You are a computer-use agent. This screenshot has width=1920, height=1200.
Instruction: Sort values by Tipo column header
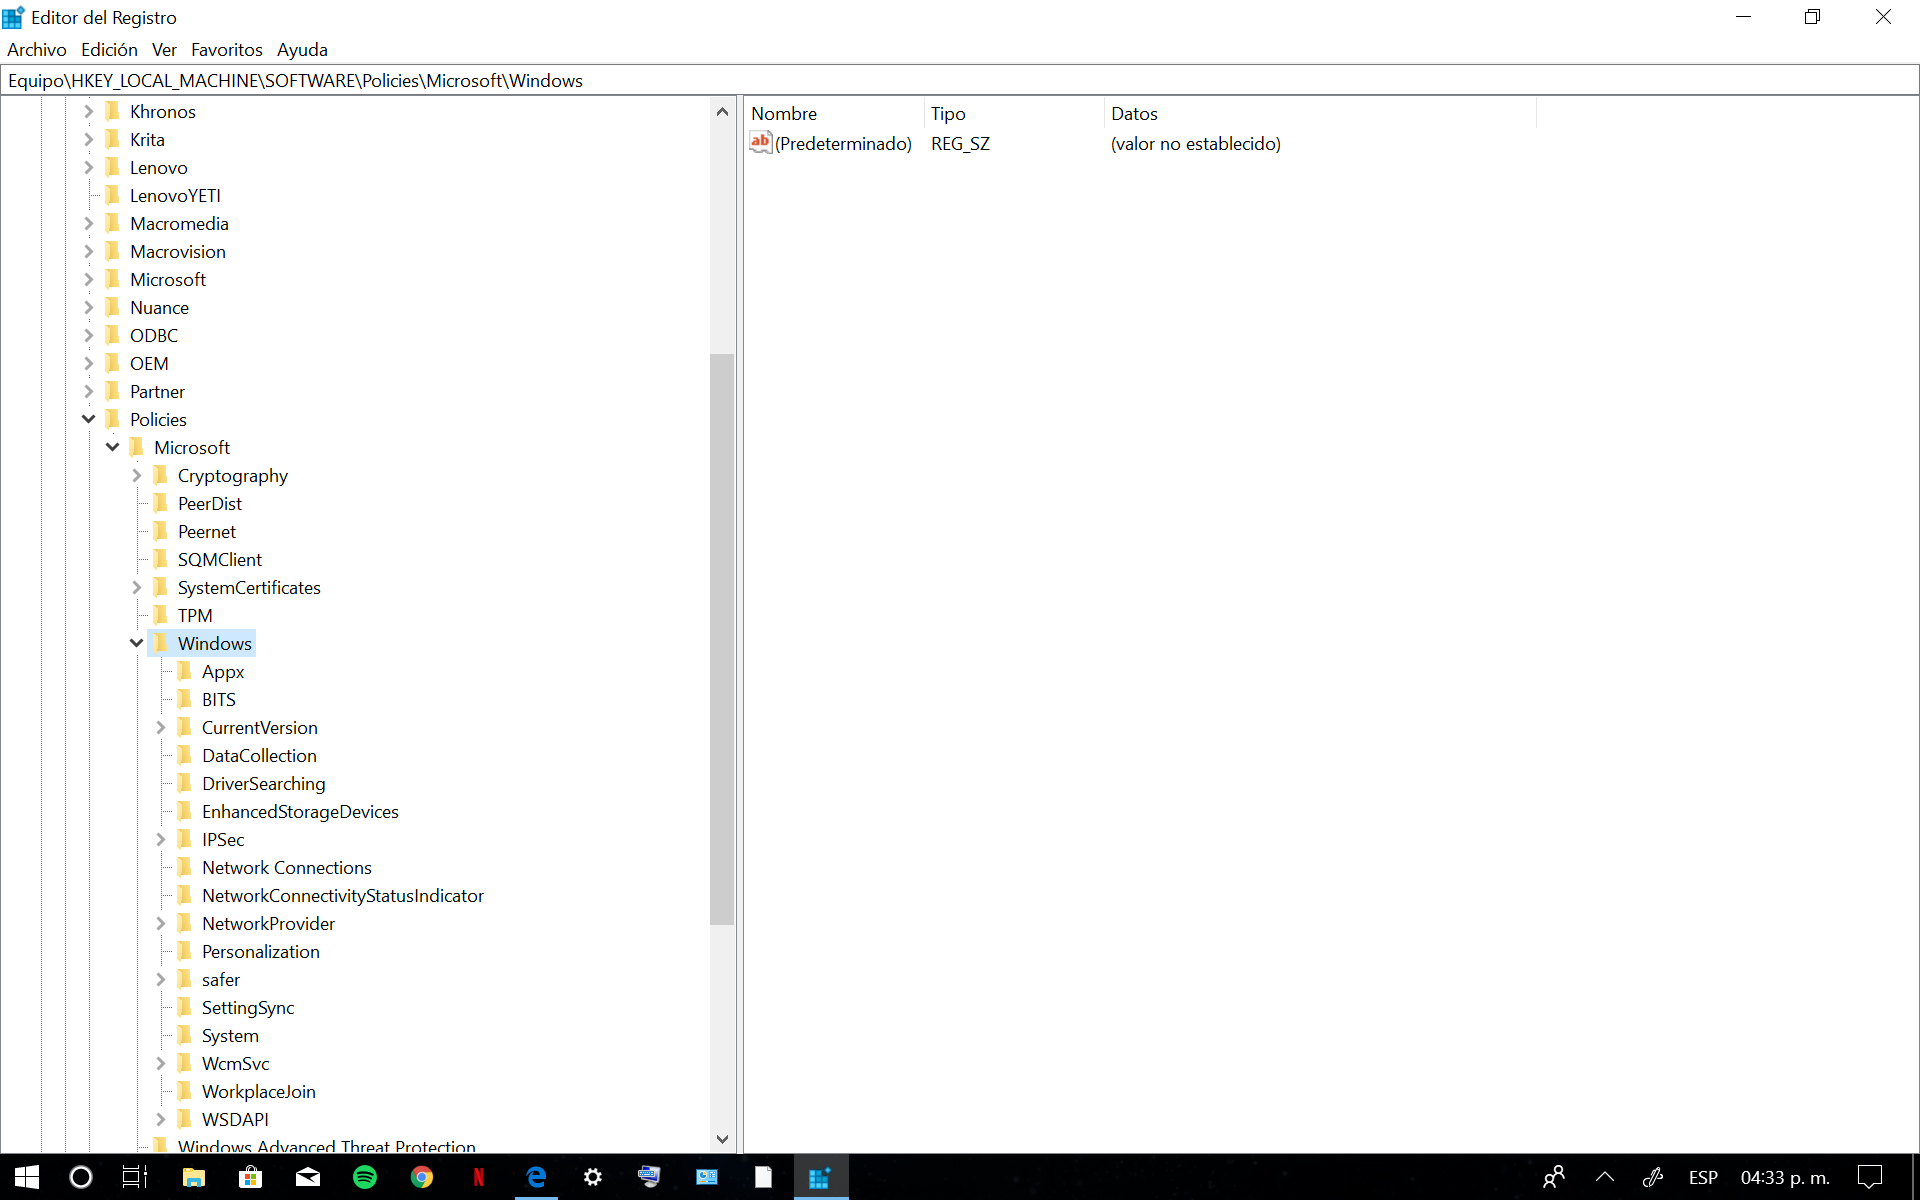pyautogui.click(x=1014, y=114)
